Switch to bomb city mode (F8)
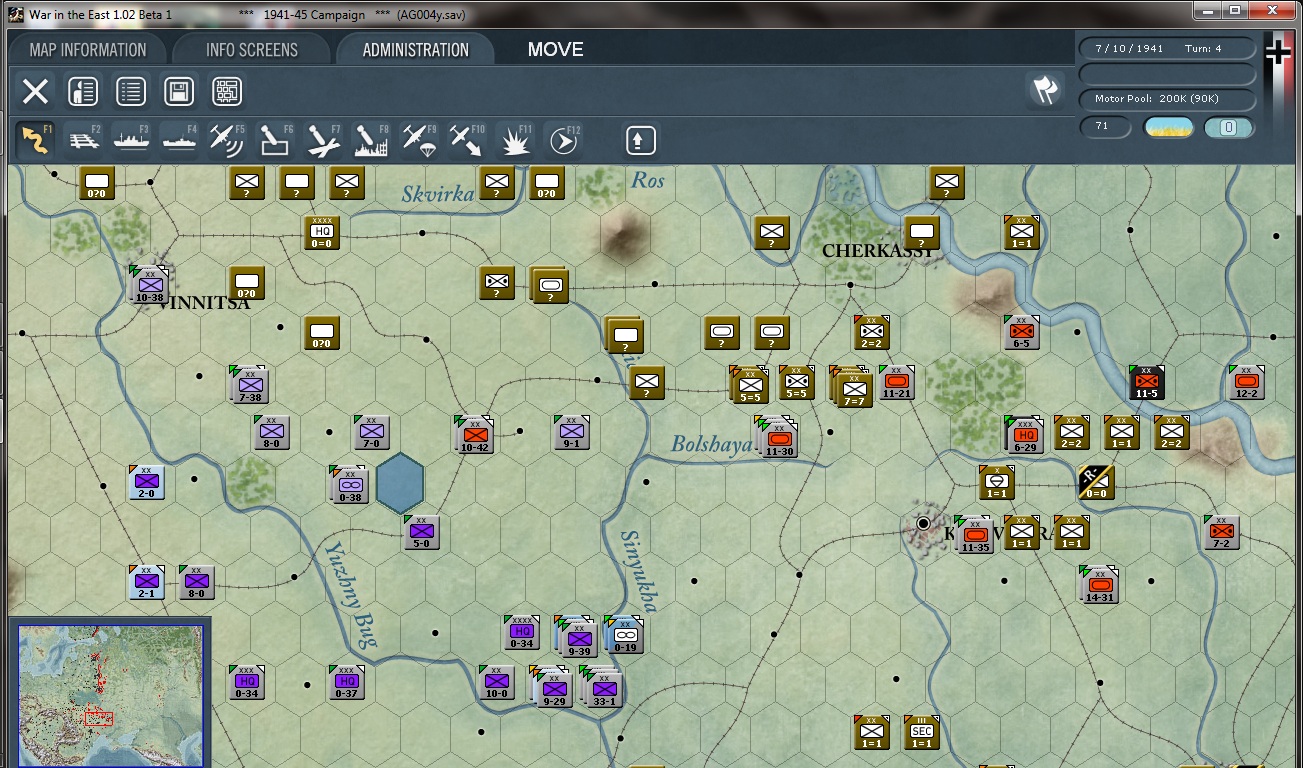 click(x=371, y=140)
